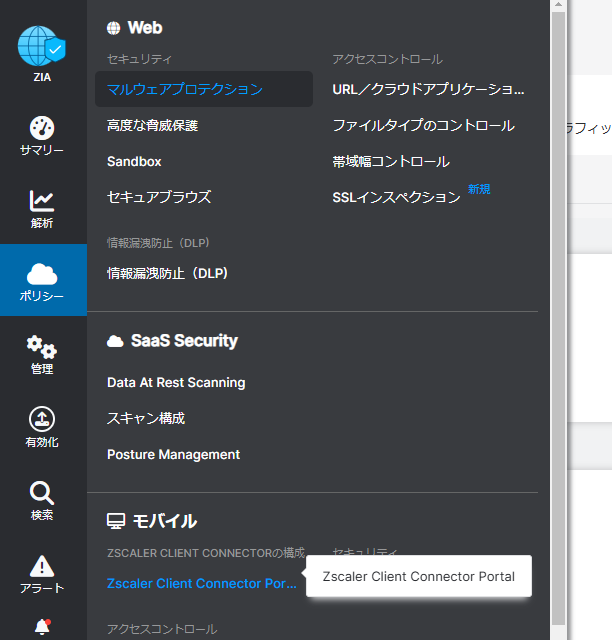Viewport: 612px width, 640px height.
Task: Click the 有効化 activation icon
Action: [42, 419]
